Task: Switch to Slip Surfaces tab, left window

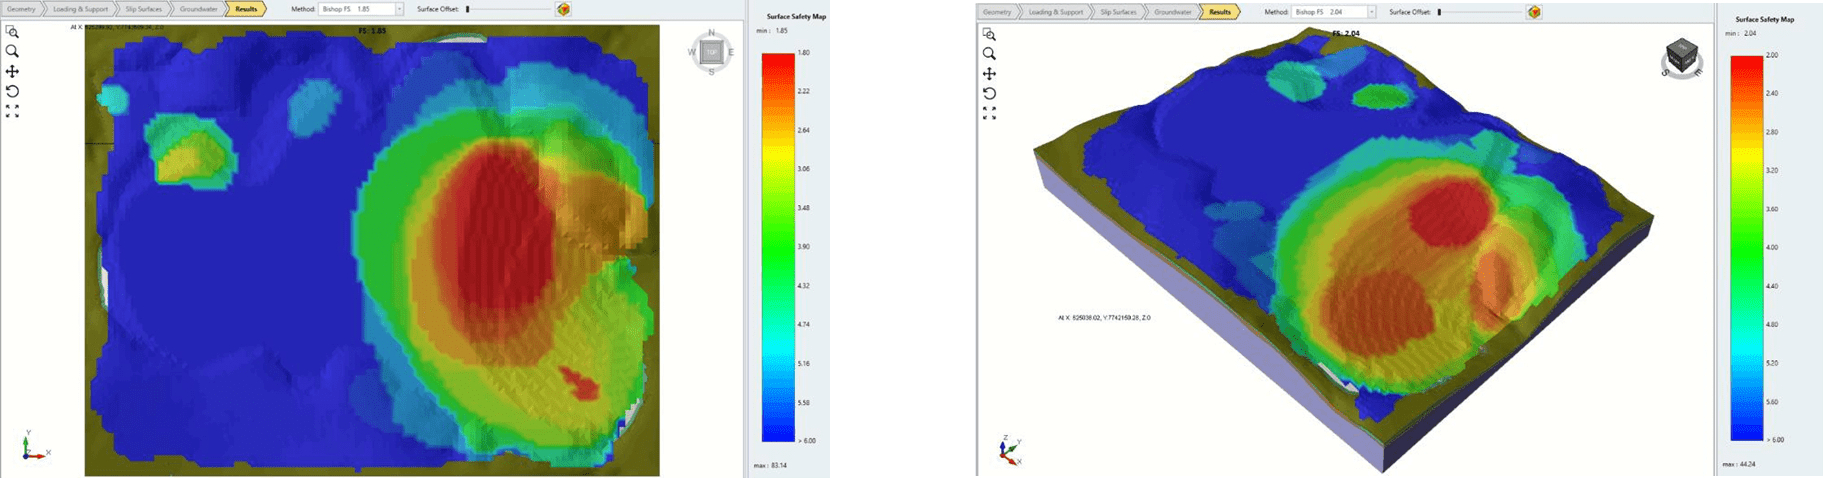Action: (142, 9)
